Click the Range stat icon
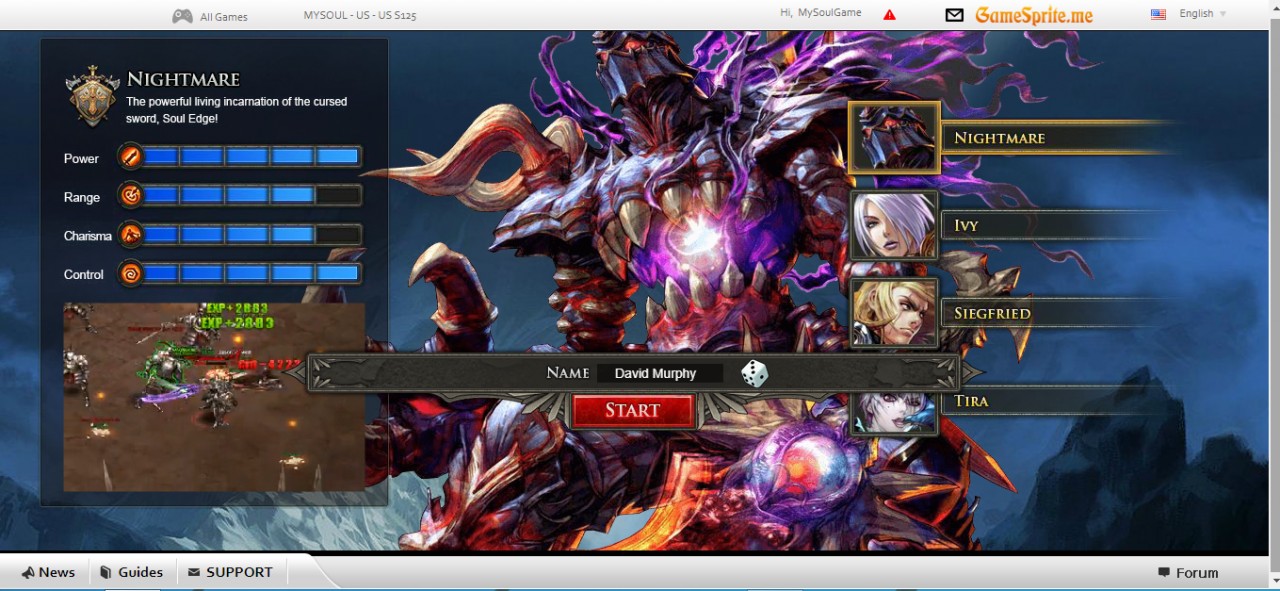 coord(131,196)
